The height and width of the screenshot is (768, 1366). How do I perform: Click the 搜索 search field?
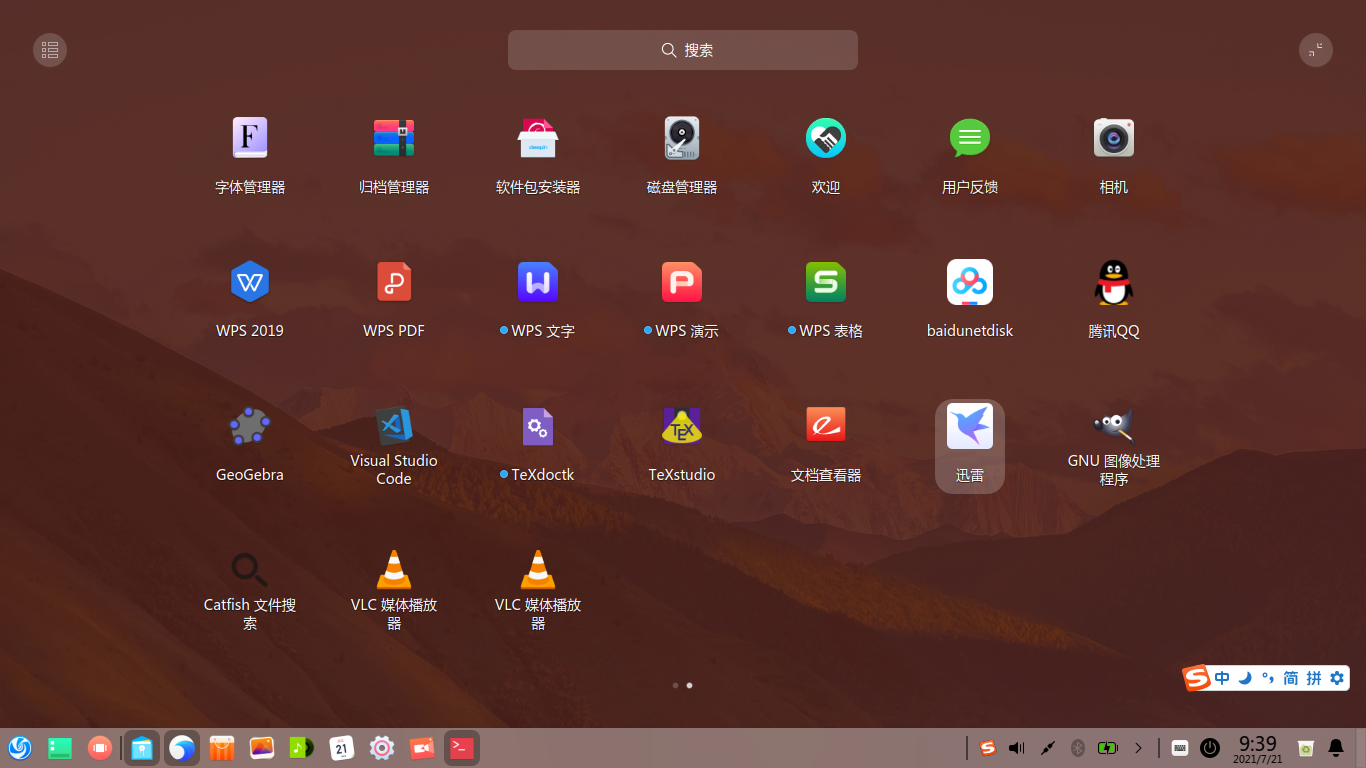pyautogui.click(x=683, y=50)
